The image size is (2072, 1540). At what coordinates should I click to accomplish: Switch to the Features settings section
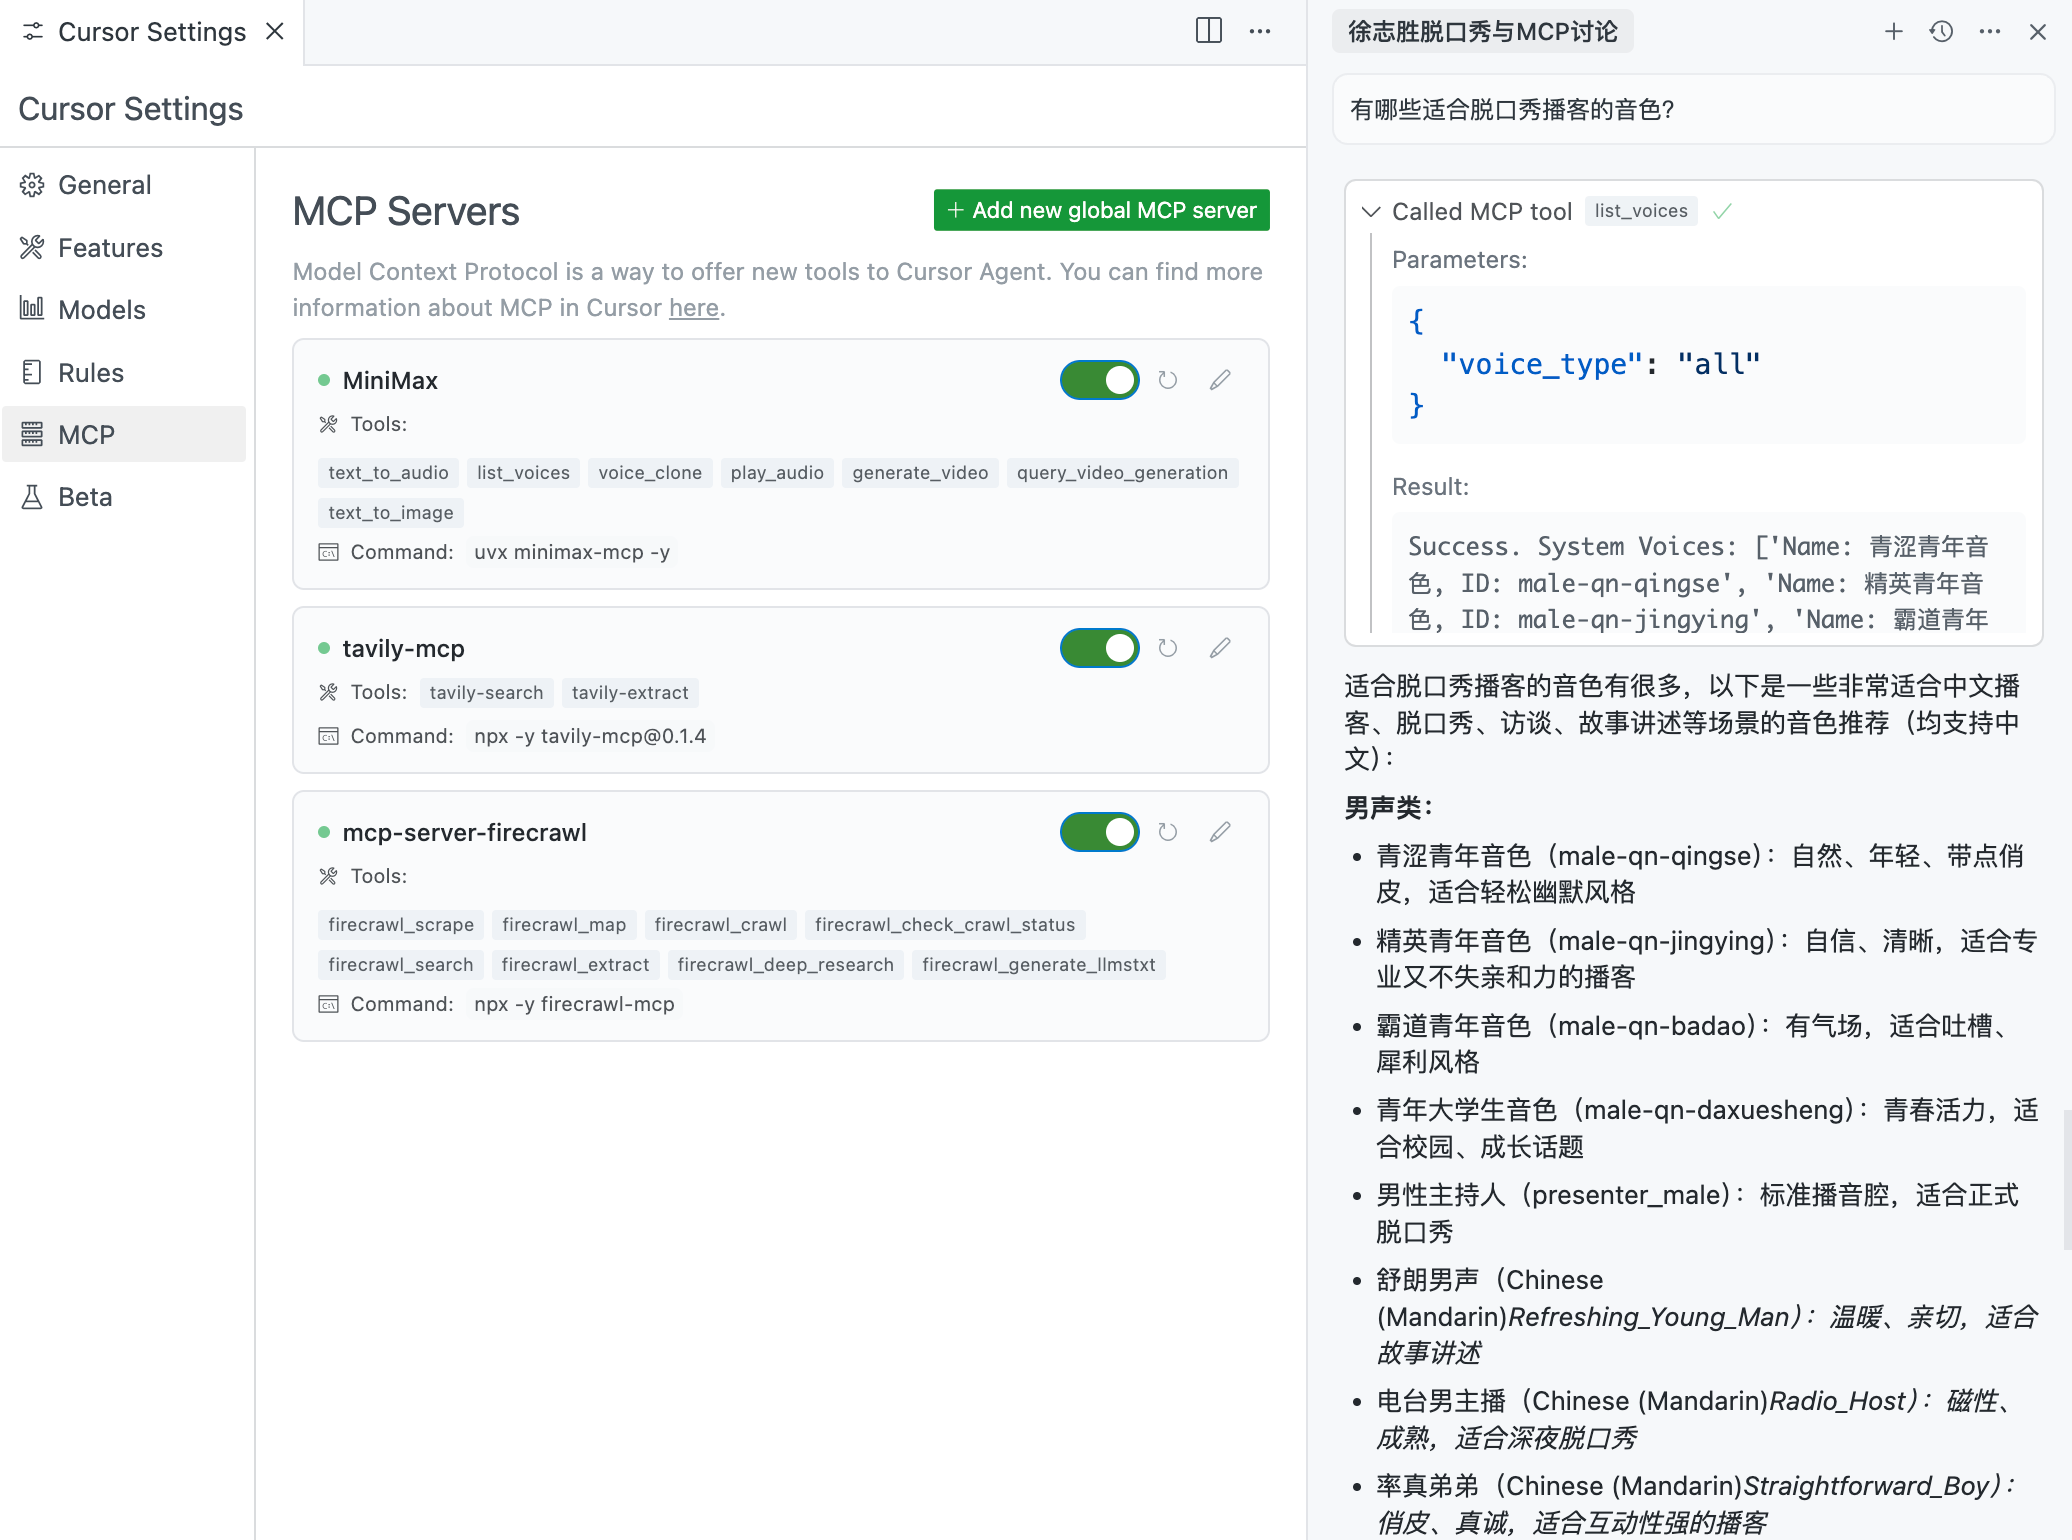coord(110,248)
